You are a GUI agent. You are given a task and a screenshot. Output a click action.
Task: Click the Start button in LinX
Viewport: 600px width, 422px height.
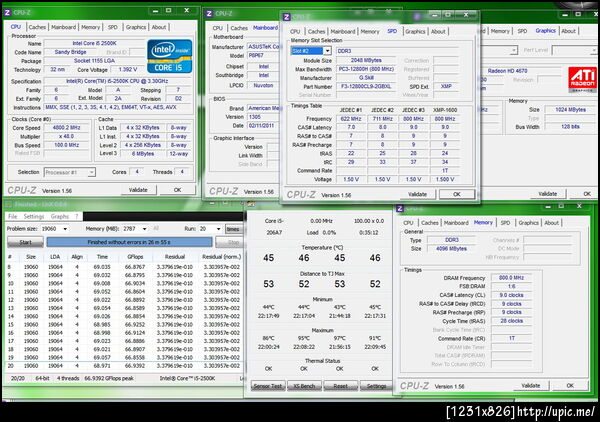(x=25, y=242)
